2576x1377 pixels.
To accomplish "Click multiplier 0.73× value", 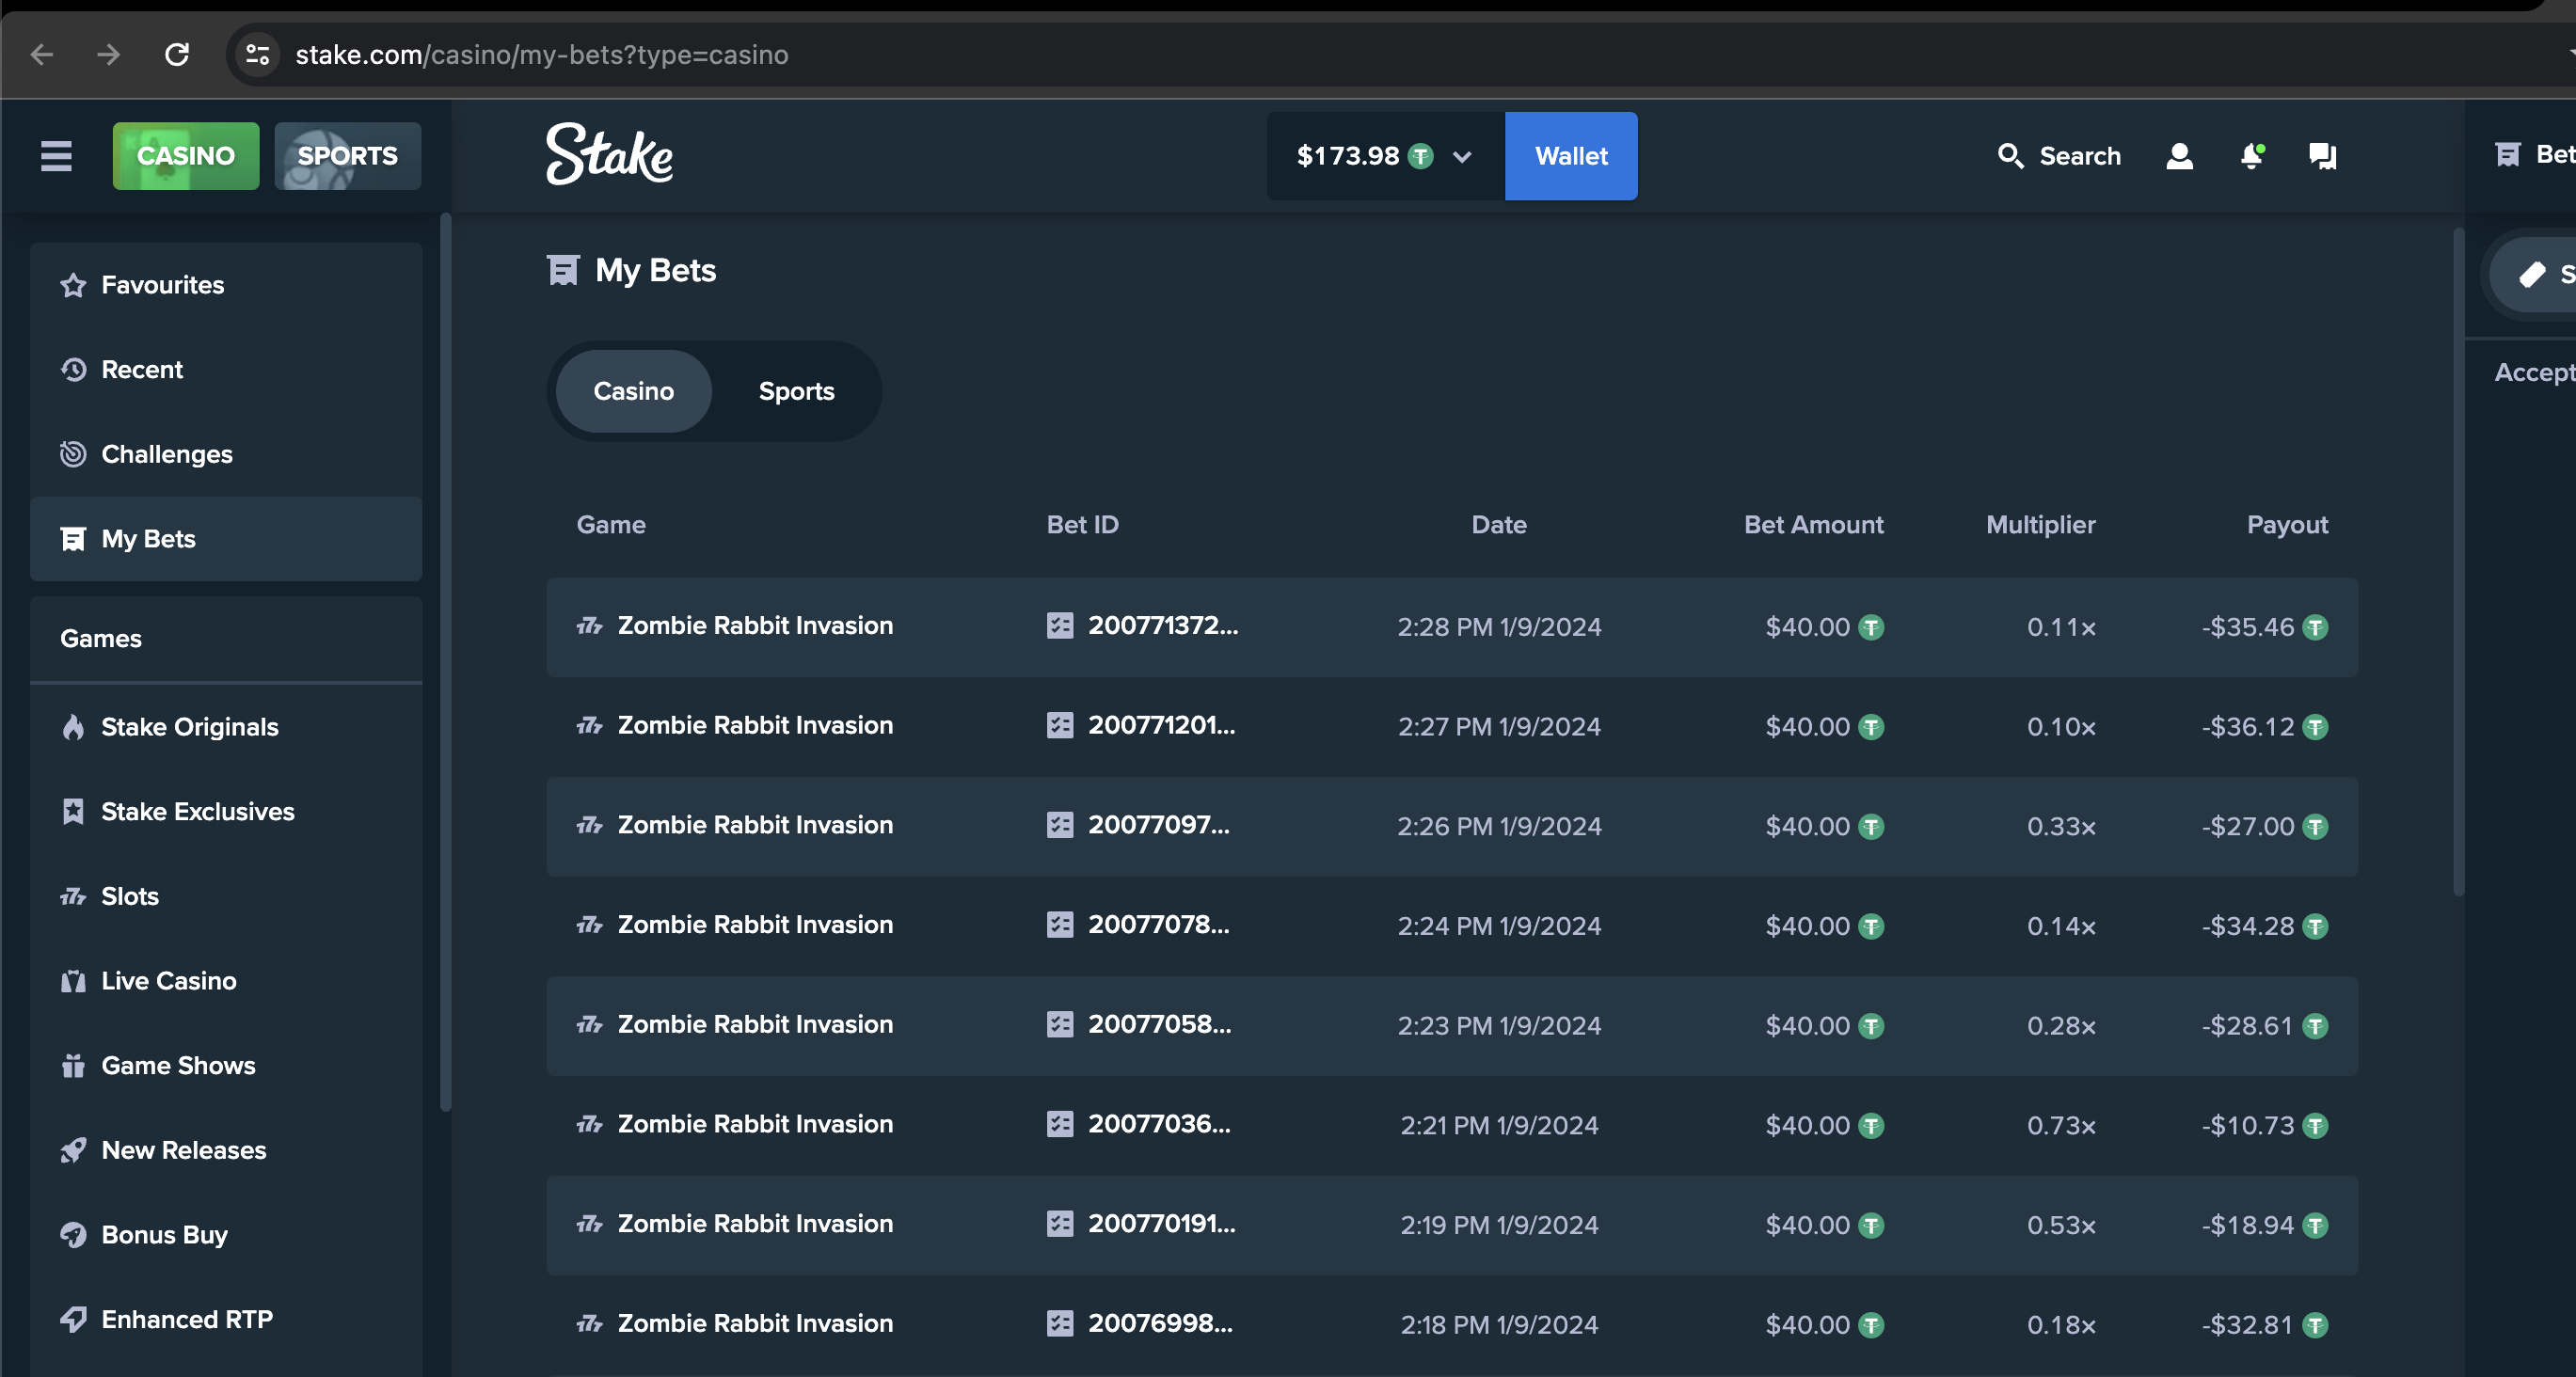I will [2061, 1126].
